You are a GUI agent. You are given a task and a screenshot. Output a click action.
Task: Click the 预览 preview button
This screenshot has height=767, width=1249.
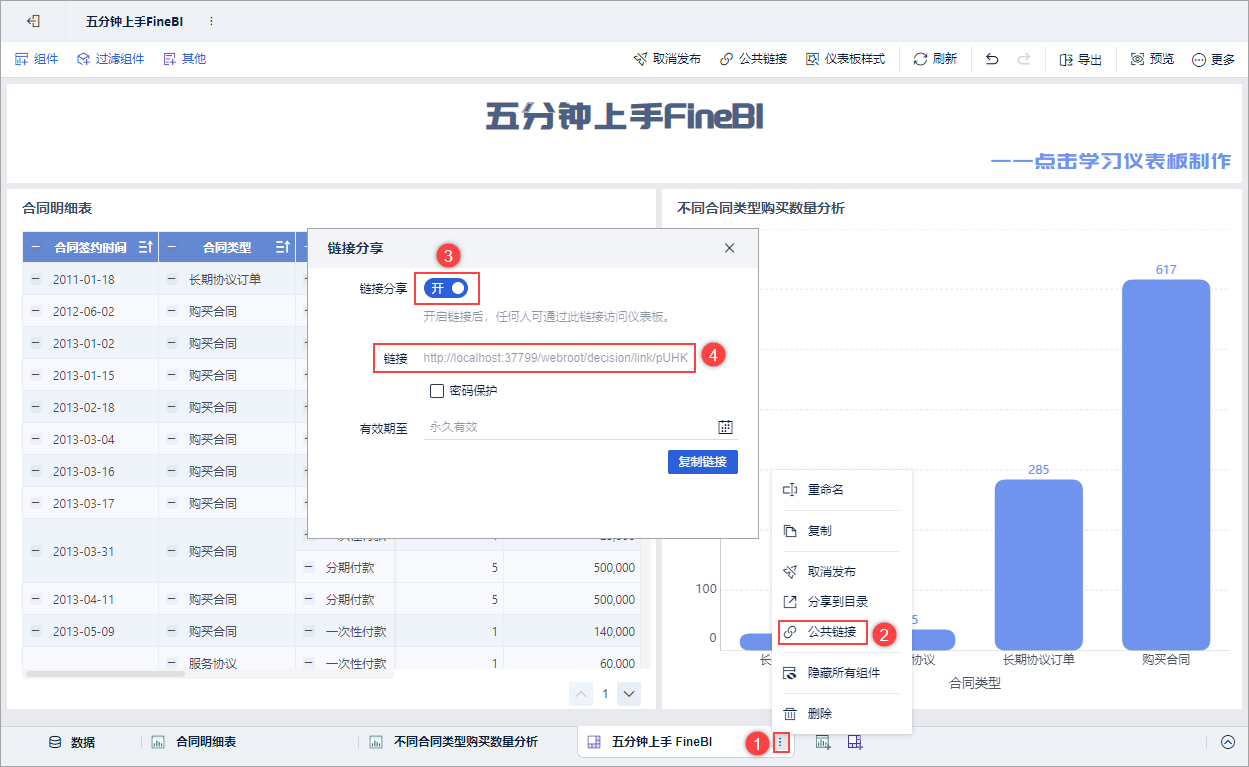coord(1152,59)
